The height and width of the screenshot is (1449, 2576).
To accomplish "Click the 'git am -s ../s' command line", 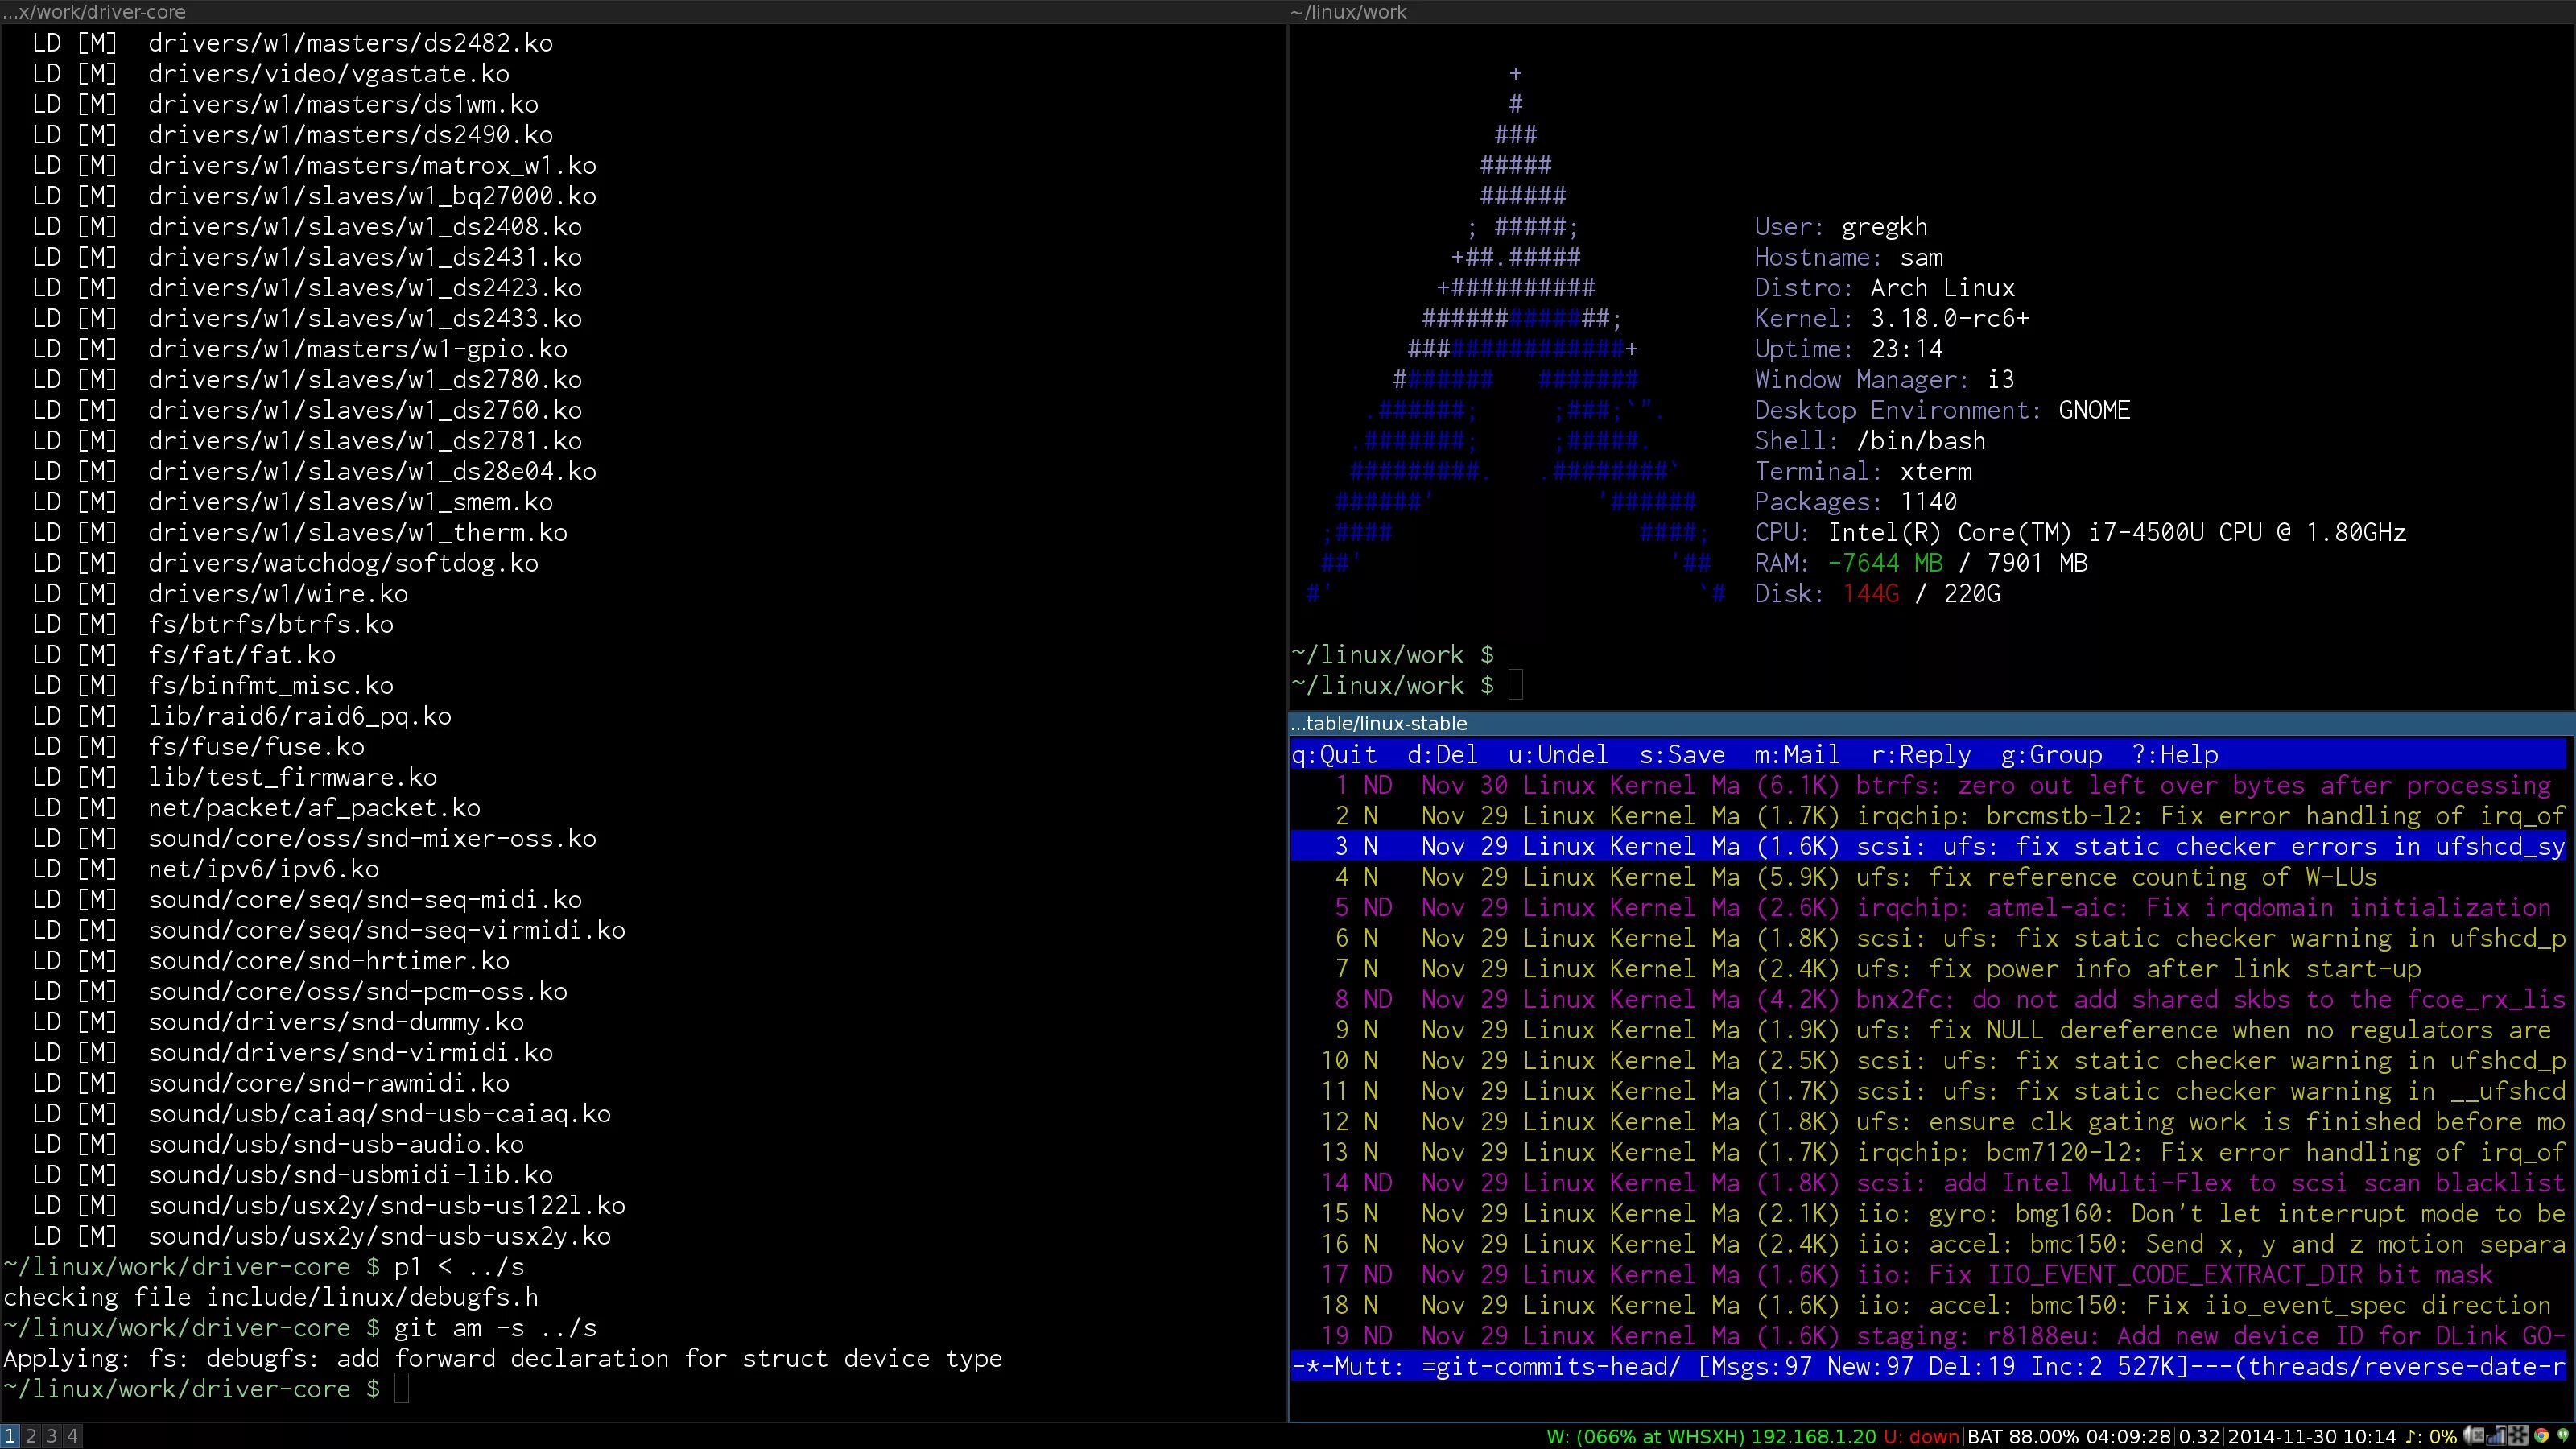I will [x=495, y=1328].
